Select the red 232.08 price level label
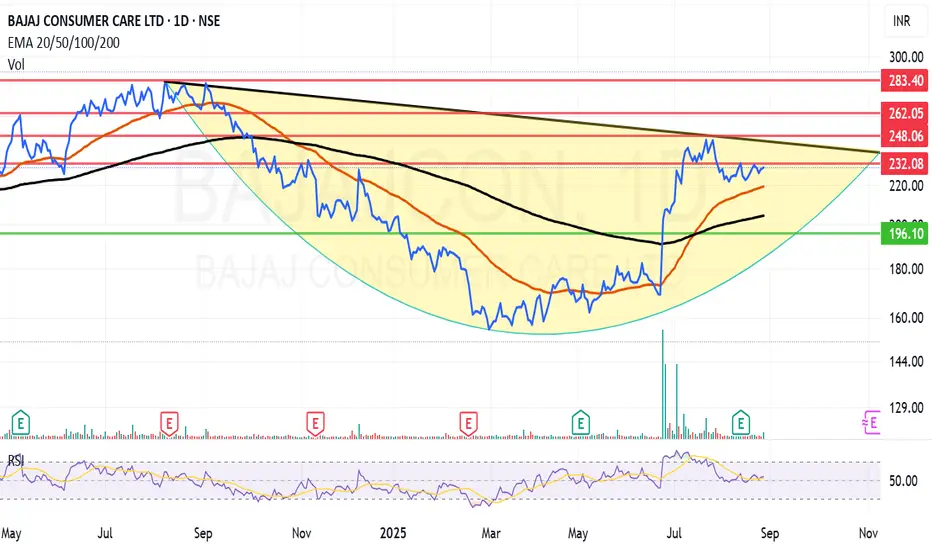932x550 pixels. pyautogui.click(x=905, y=164)
